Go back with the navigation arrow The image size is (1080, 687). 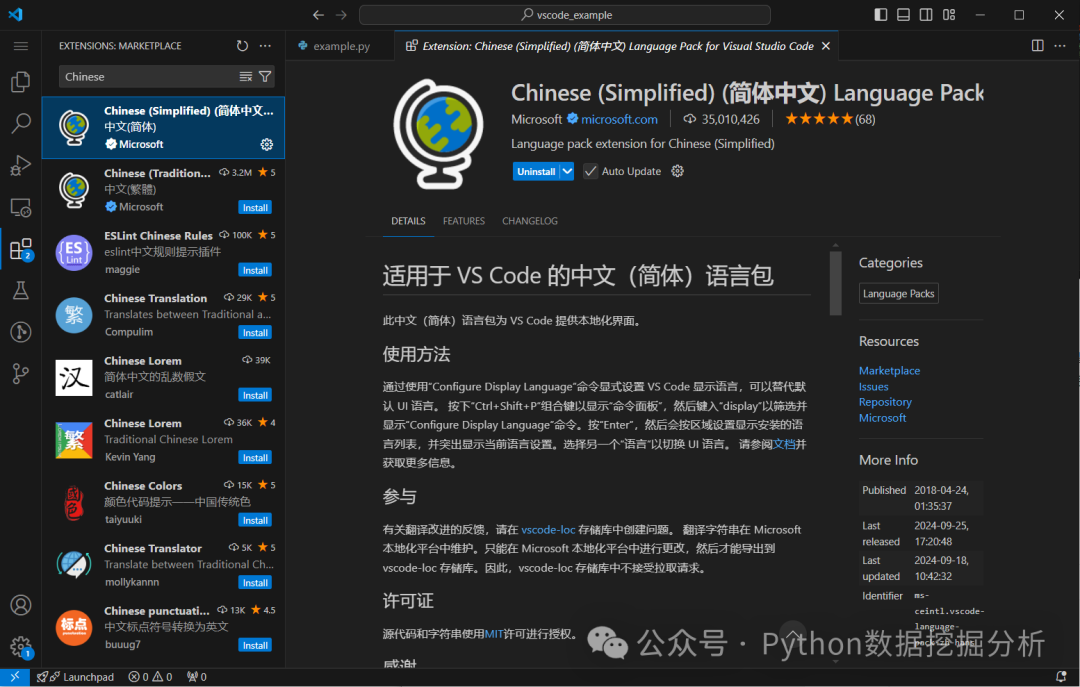[318, 14]
